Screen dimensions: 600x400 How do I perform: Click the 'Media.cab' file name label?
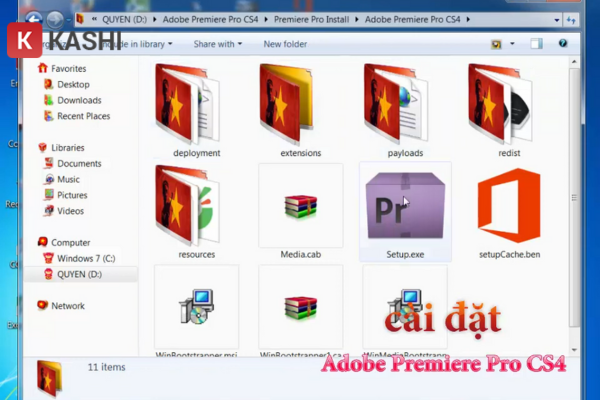point(301,254)
